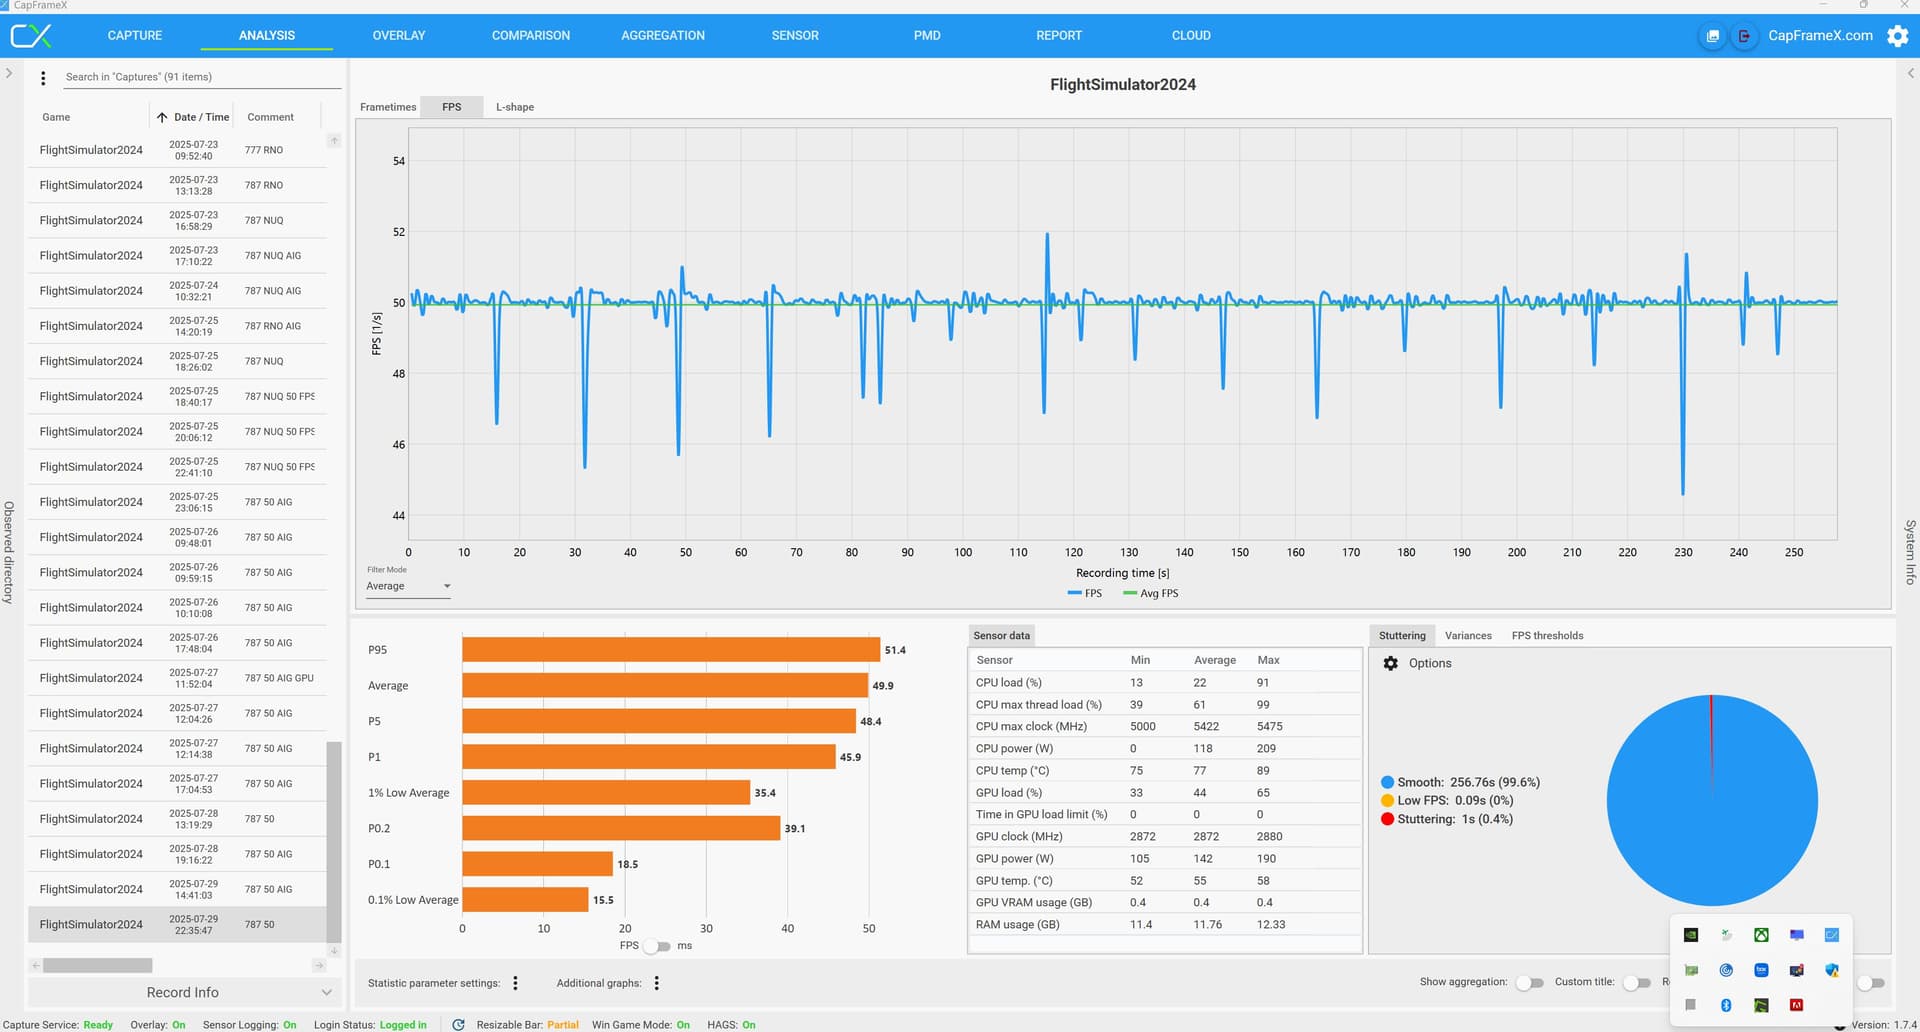The width and height of the screenshot is (1920, 1032).
Task: Click the Avg FPS legend entry
Action: [x=1151, y=594]
